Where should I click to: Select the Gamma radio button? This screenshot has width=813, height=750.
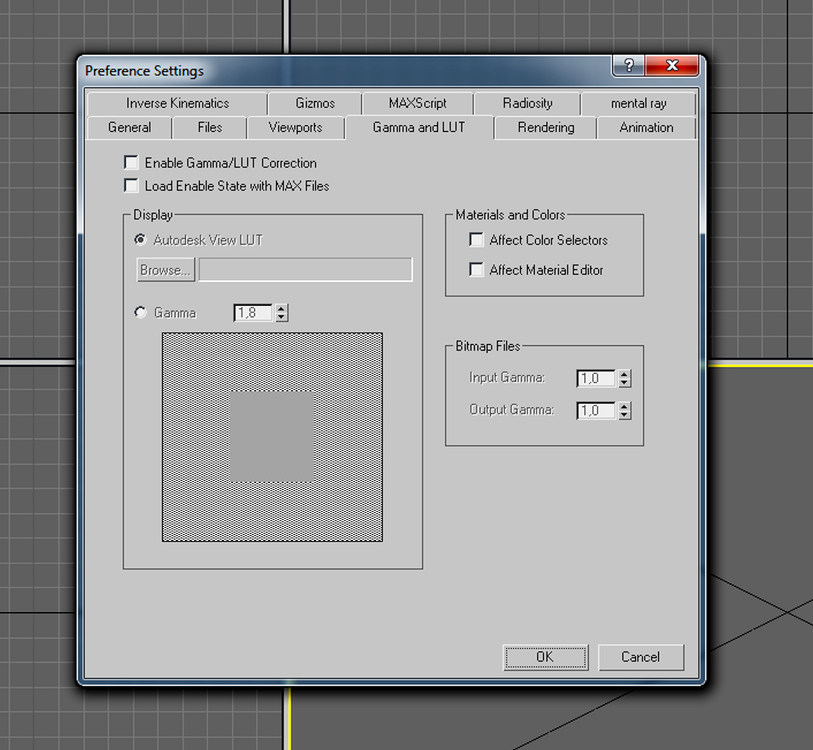[140, 312]
